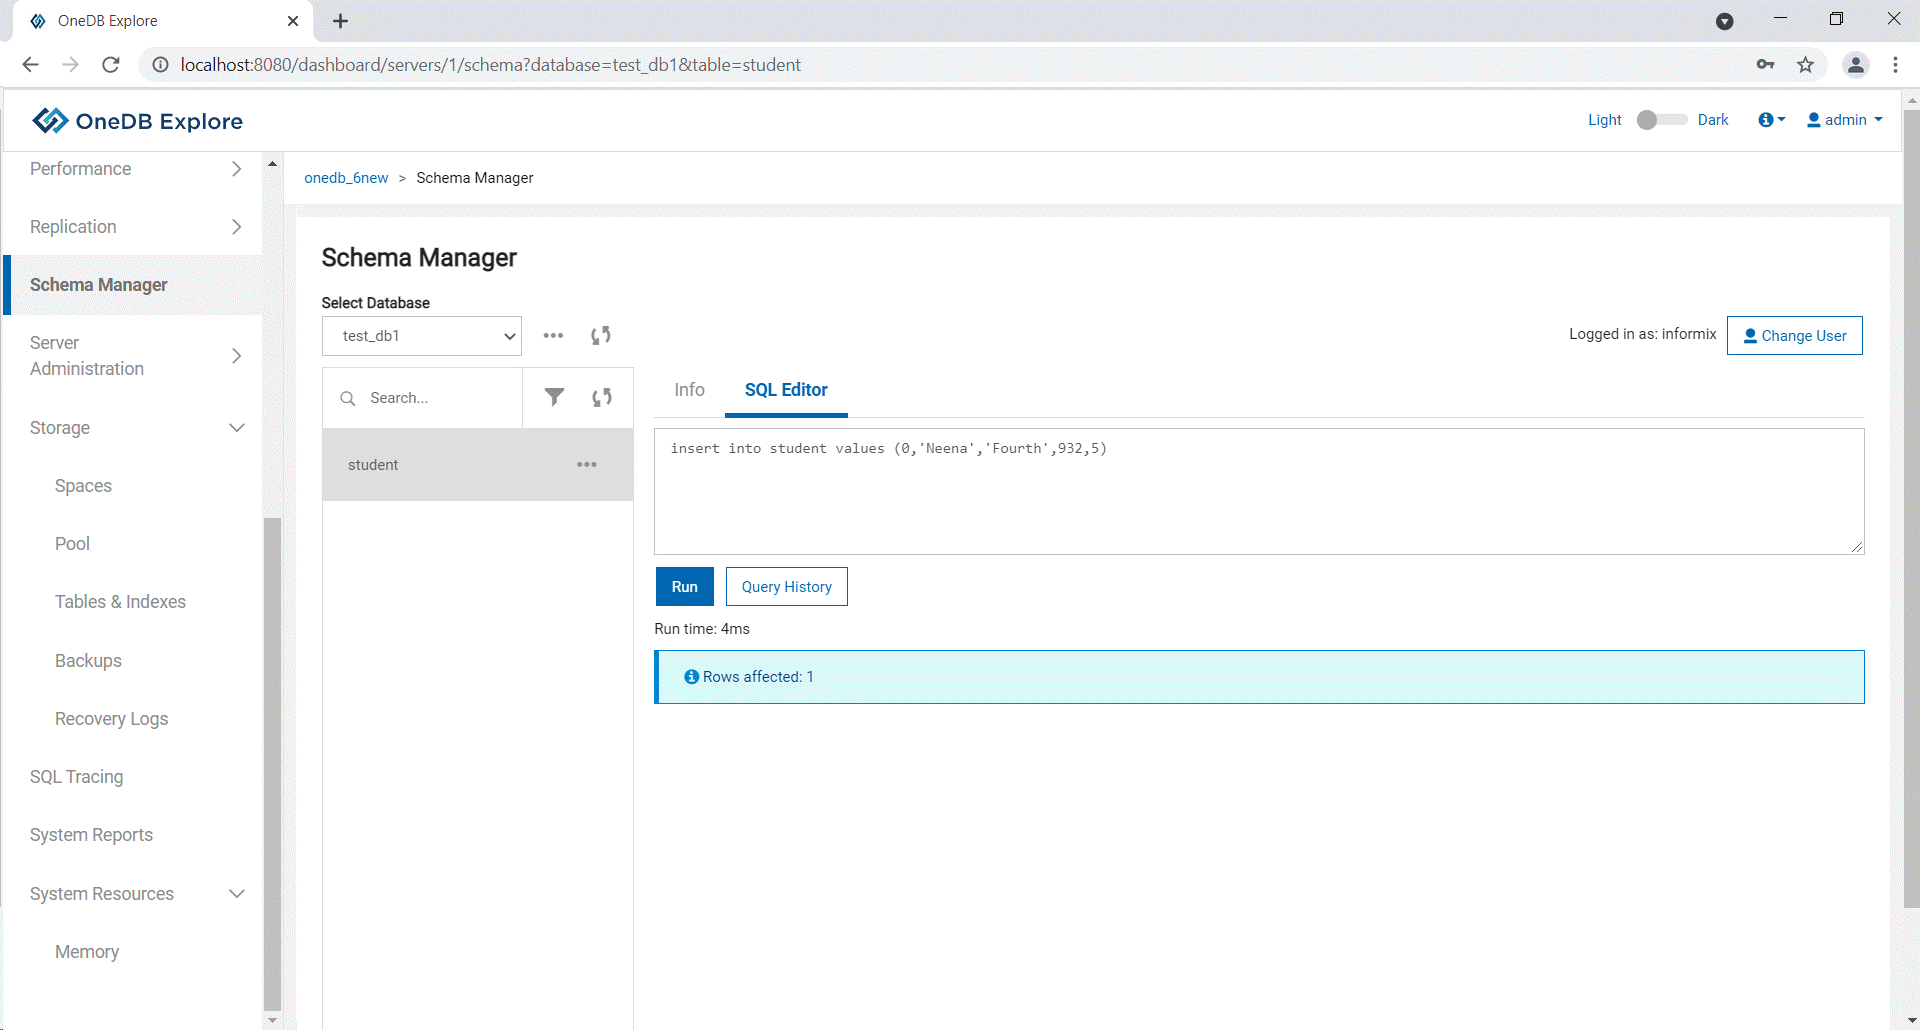Open Spaces under Storage
The image size is (1920, 1030).
tap(83, 486)
